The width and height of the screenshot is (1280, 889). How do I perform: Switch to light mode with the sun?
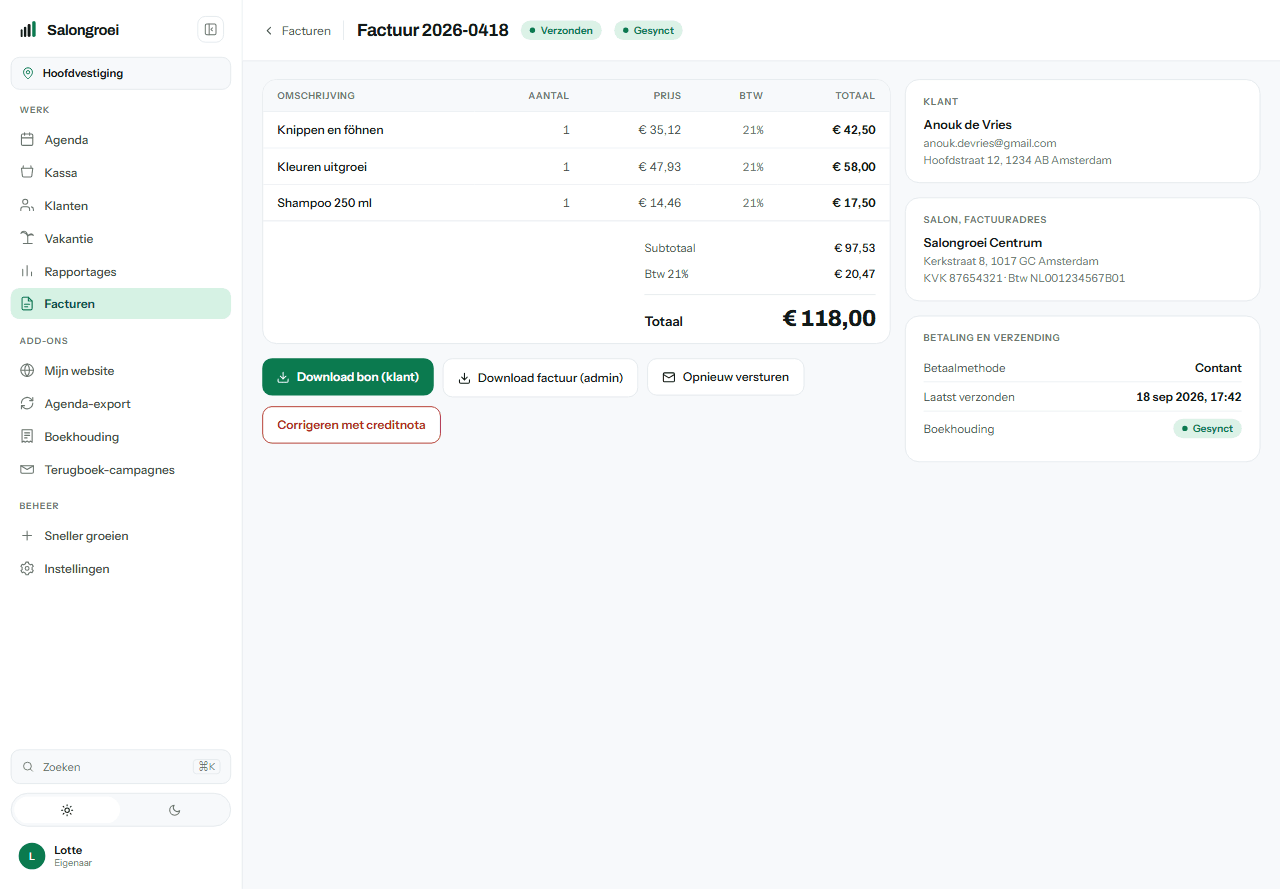click(67, 810)
